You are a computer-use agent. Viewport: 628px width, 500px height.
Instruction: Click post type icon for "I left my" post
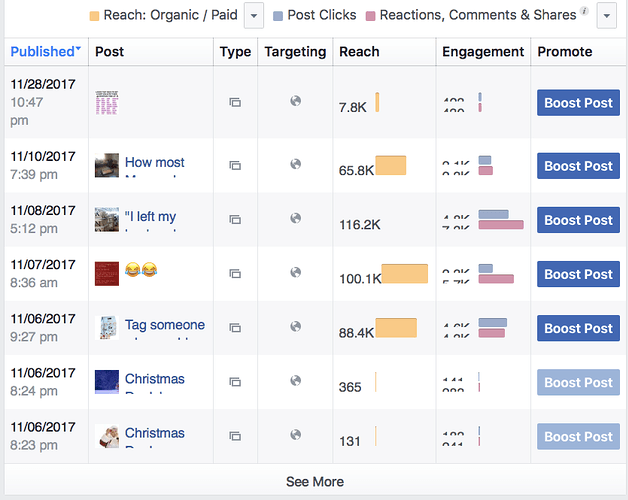coord(235,220)
